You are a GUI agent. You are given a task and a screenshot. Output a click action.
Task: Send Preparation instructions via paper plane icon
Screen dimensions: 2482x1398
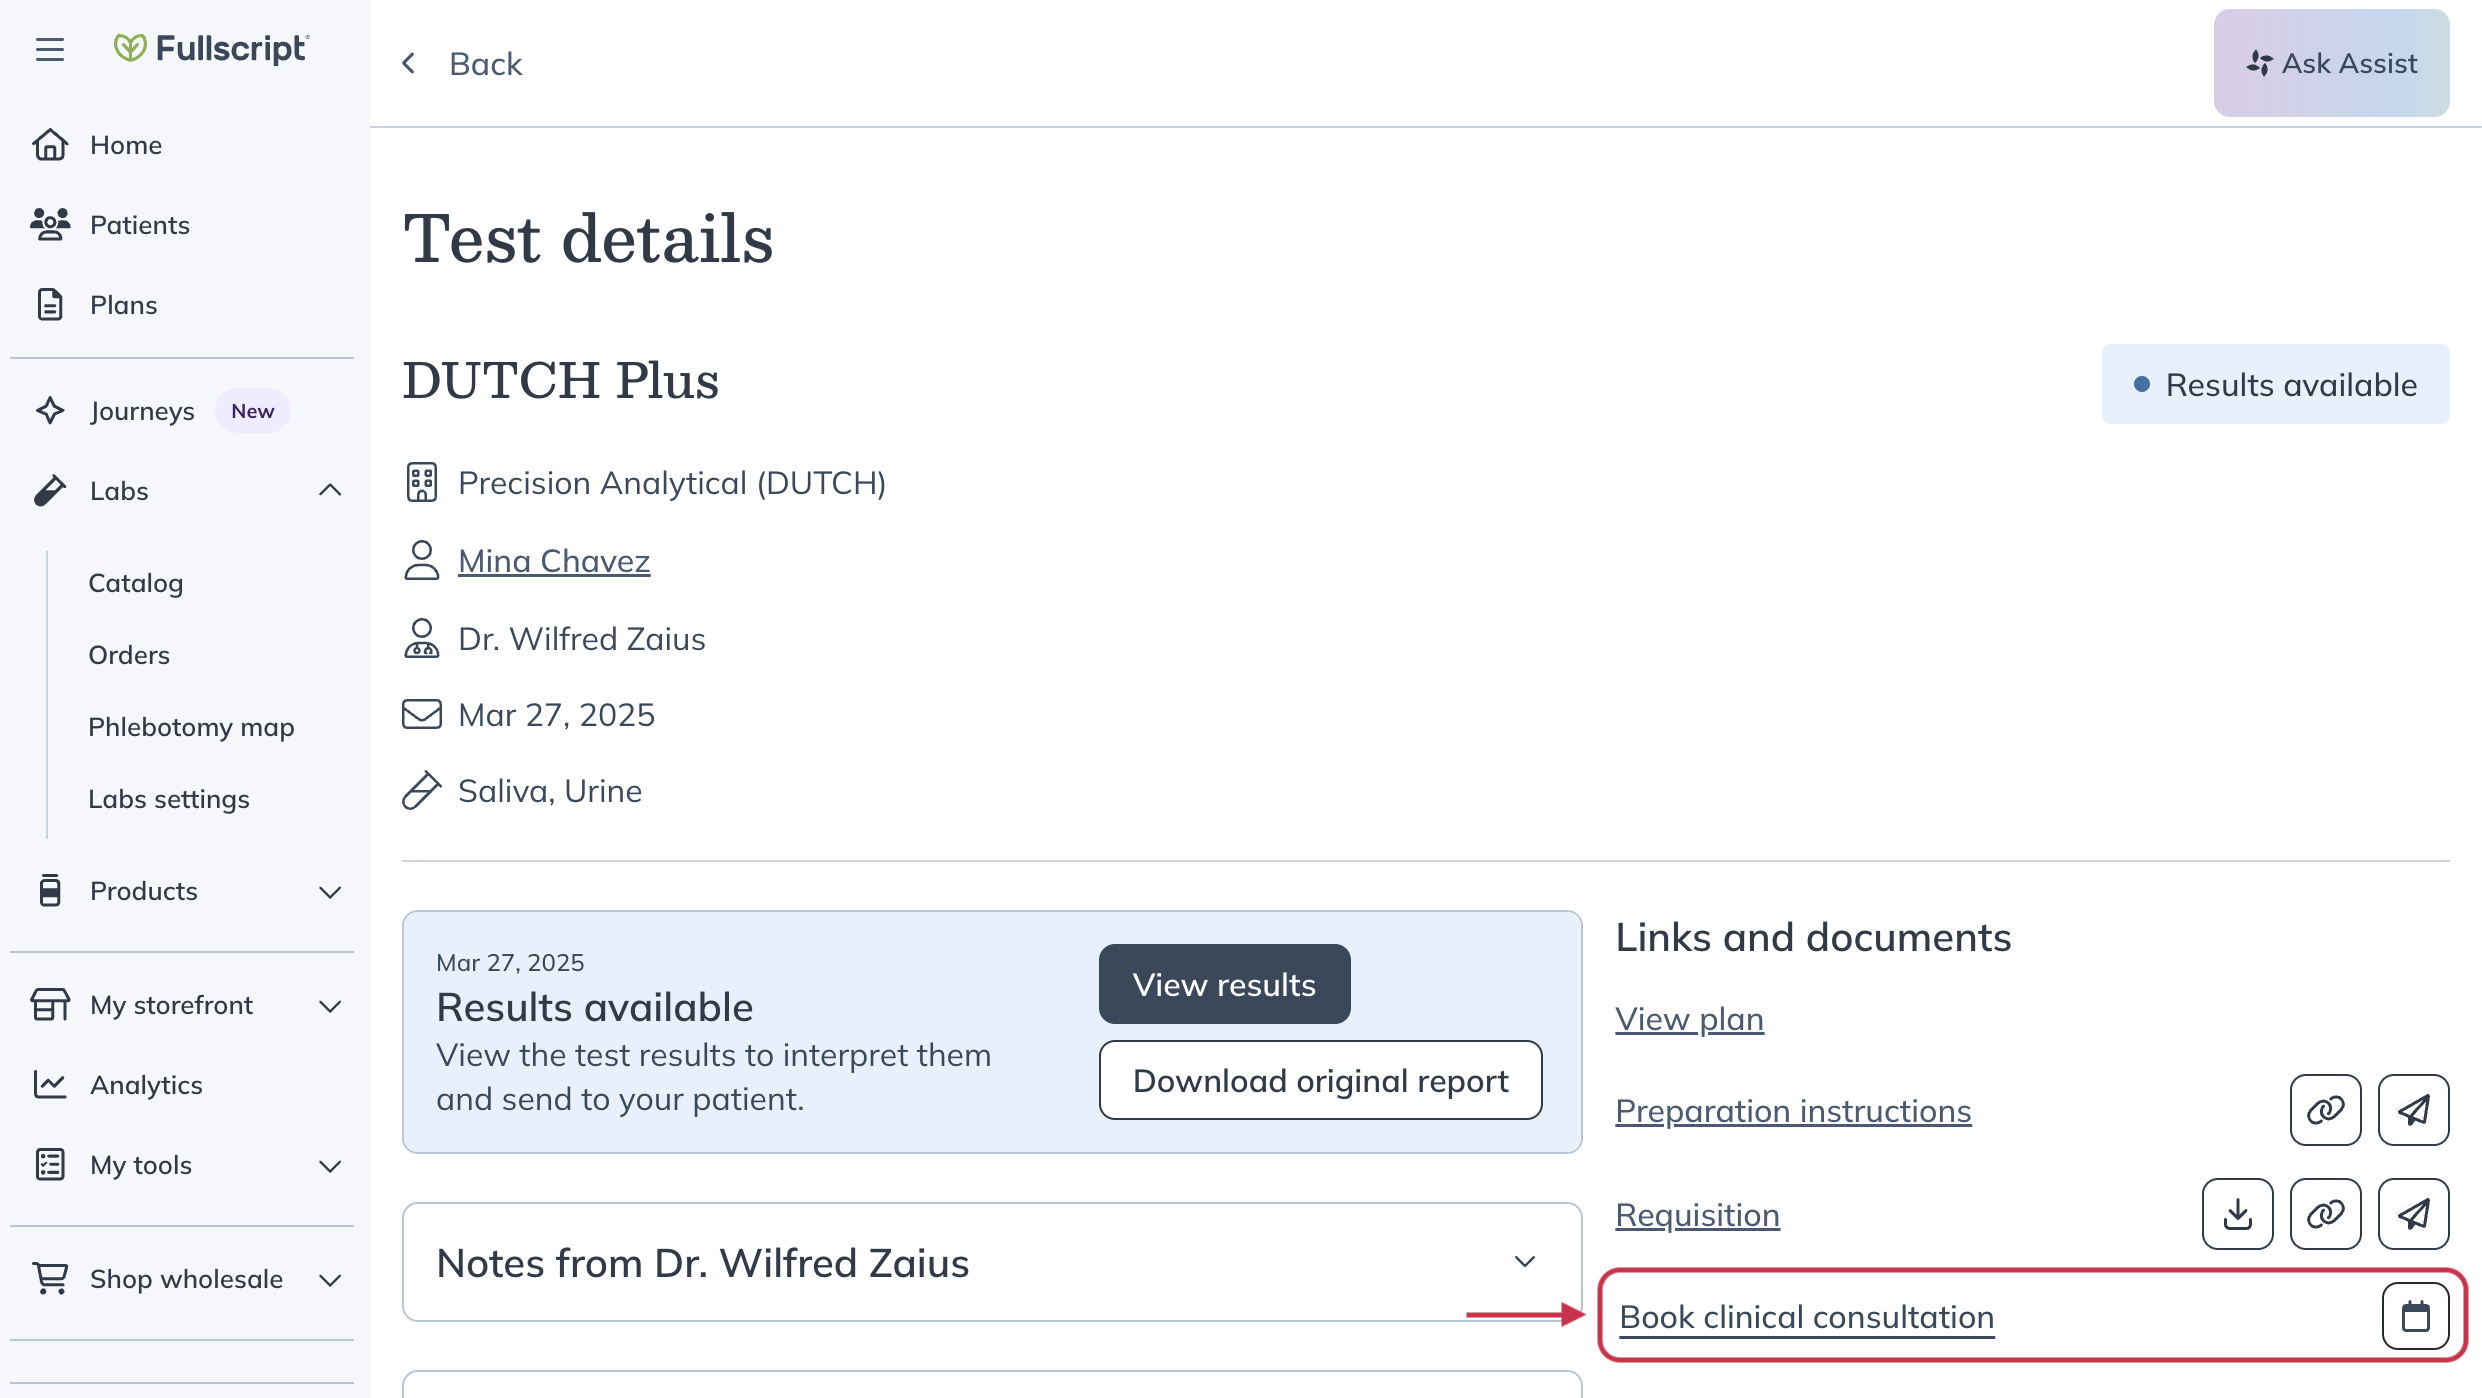point(2414,1110)
